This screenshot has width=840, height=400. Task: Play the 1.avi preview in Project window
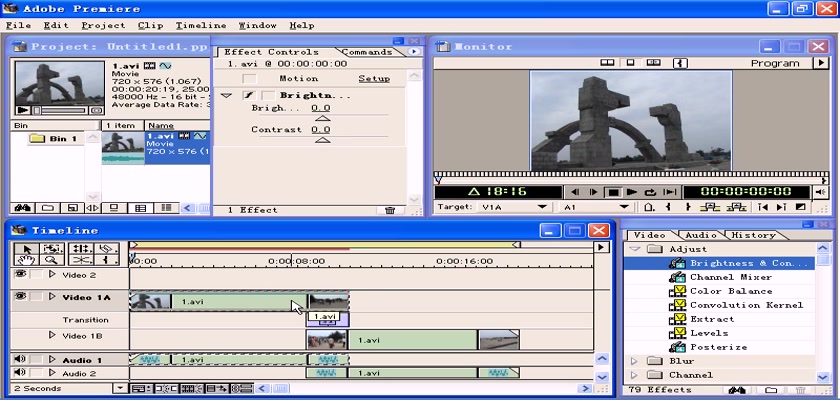coord(22,110)
